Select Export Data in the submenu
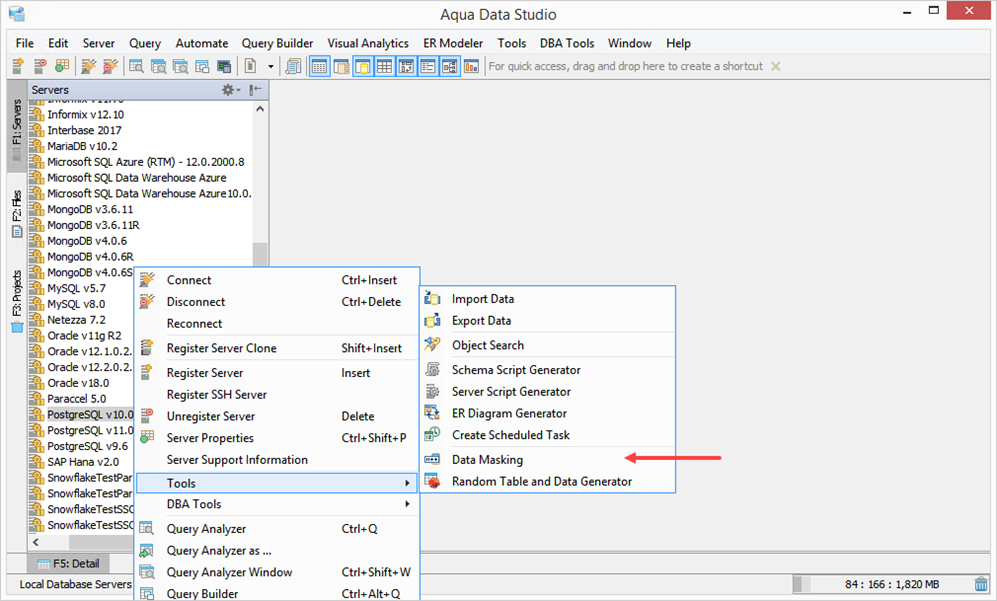Screen dimensions: 997x601 click(x=481, y=321)
